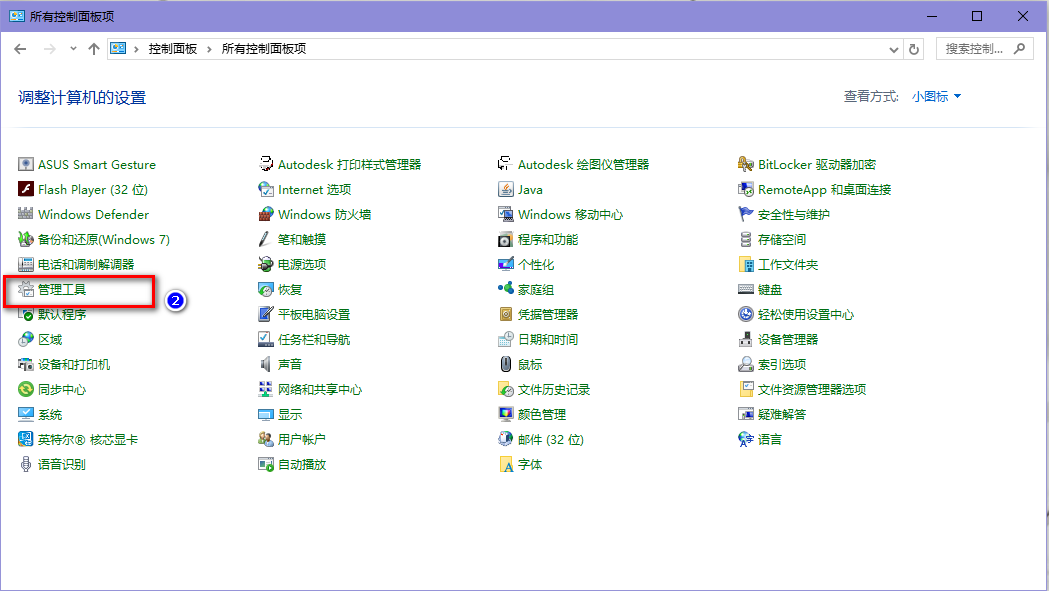Viewport: 1049px width, 591px height.
Task: Click the Internet 选项 icon
Action: 266,189
